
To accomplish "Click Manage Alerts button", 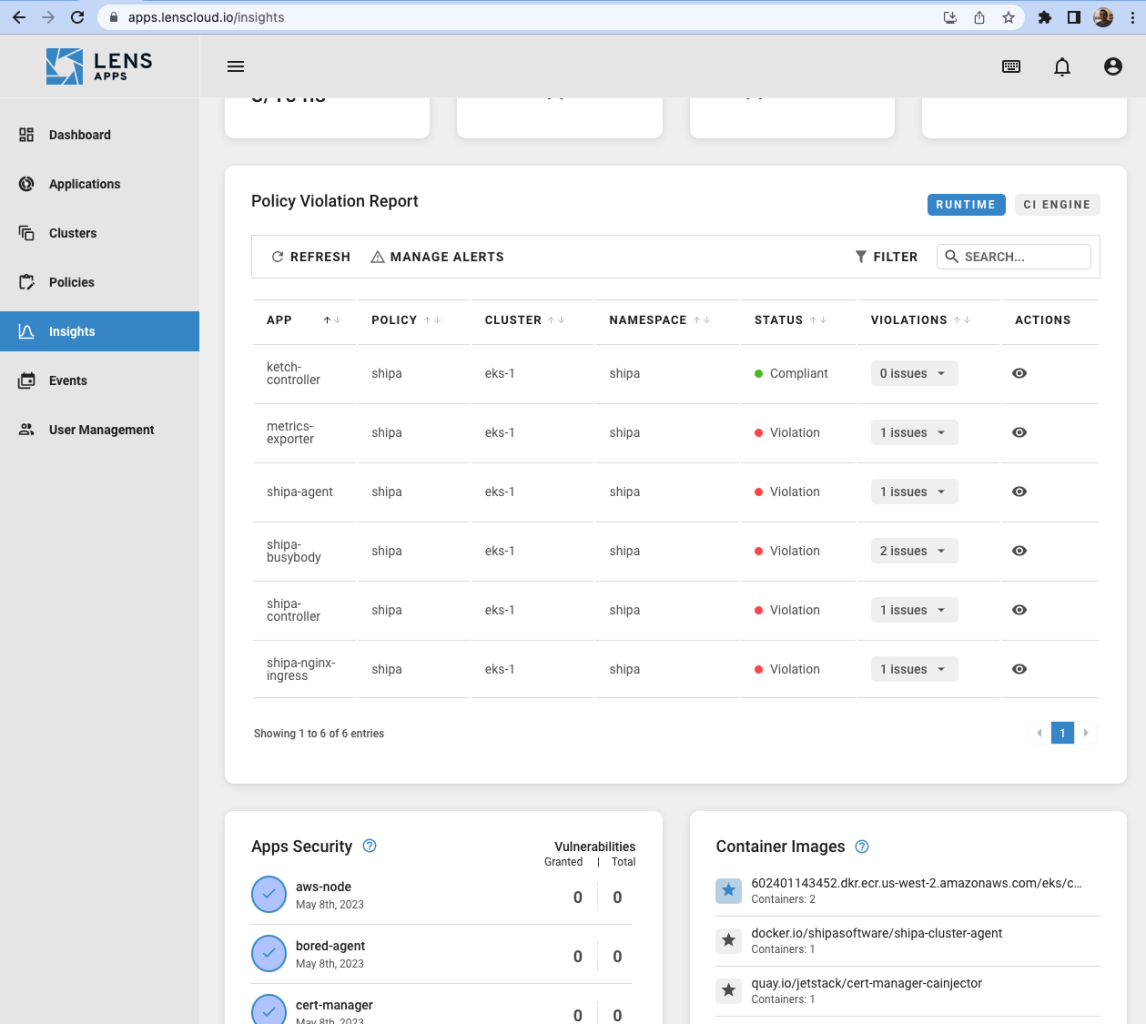I will coord(437,257).
